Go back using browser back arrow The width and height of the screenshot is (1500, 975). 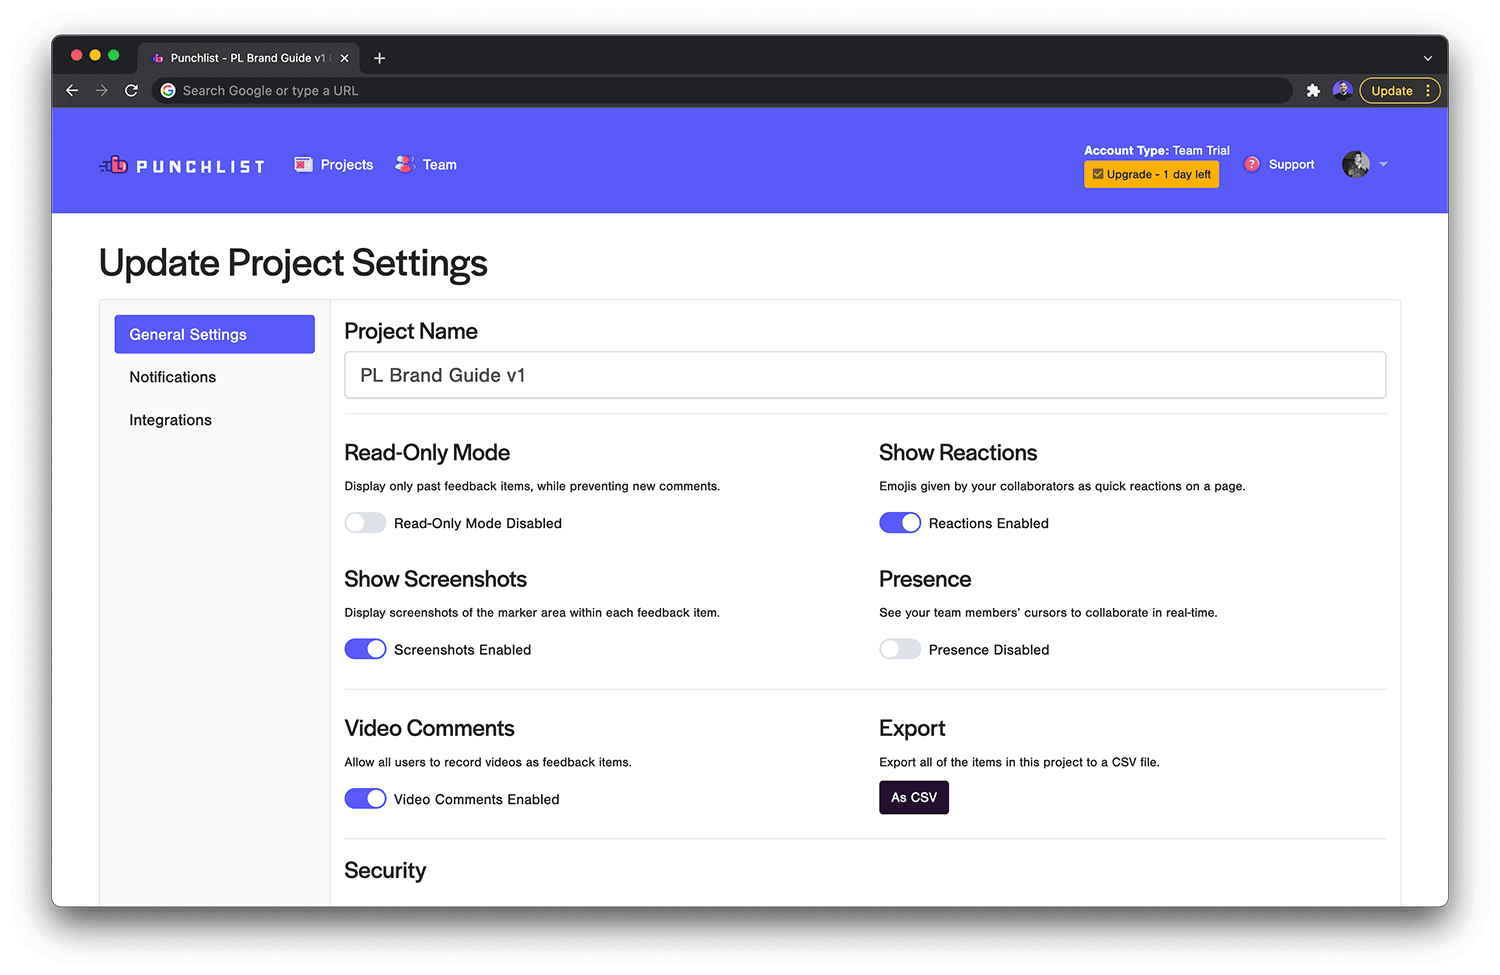[72, 91]
